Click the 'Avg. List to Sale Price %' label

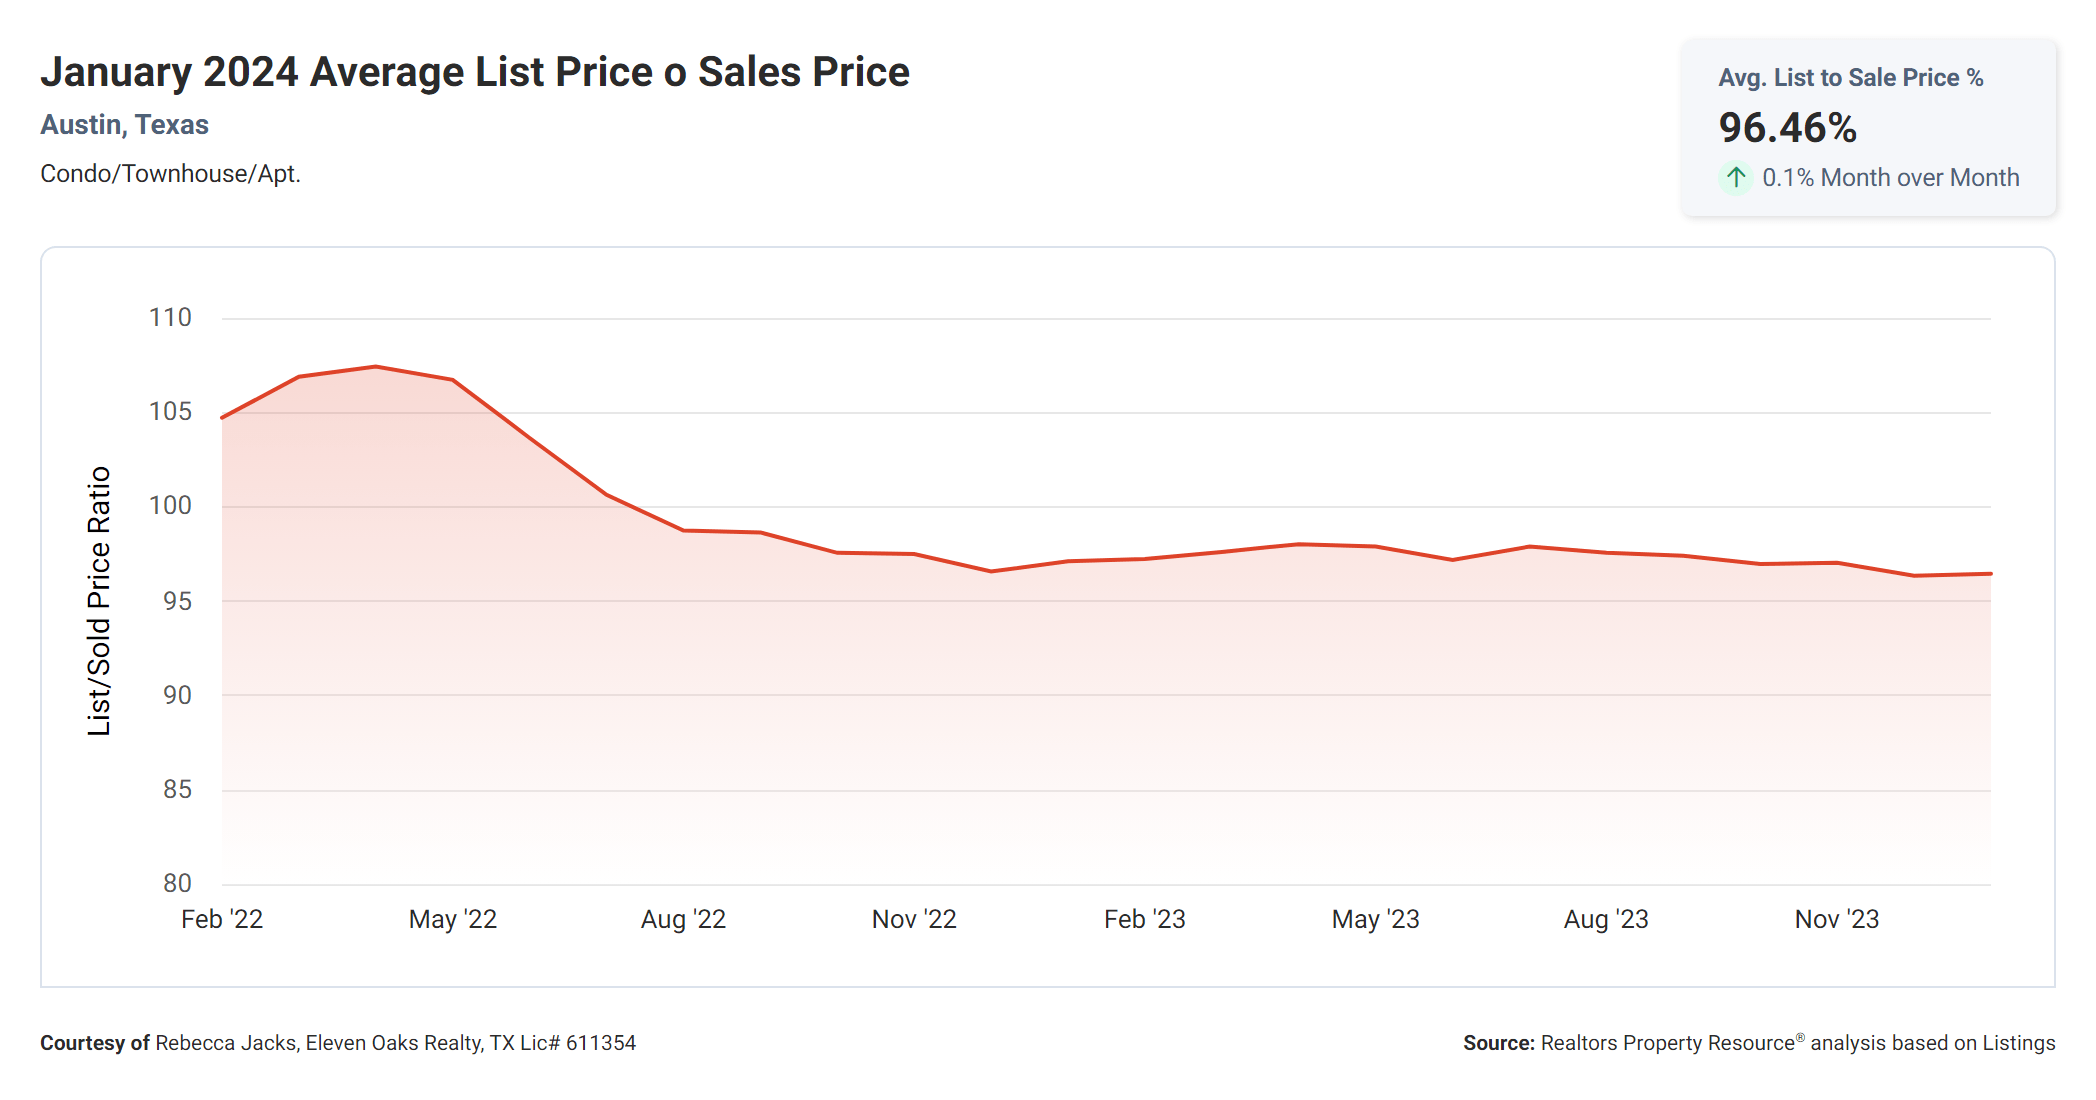1850,78
